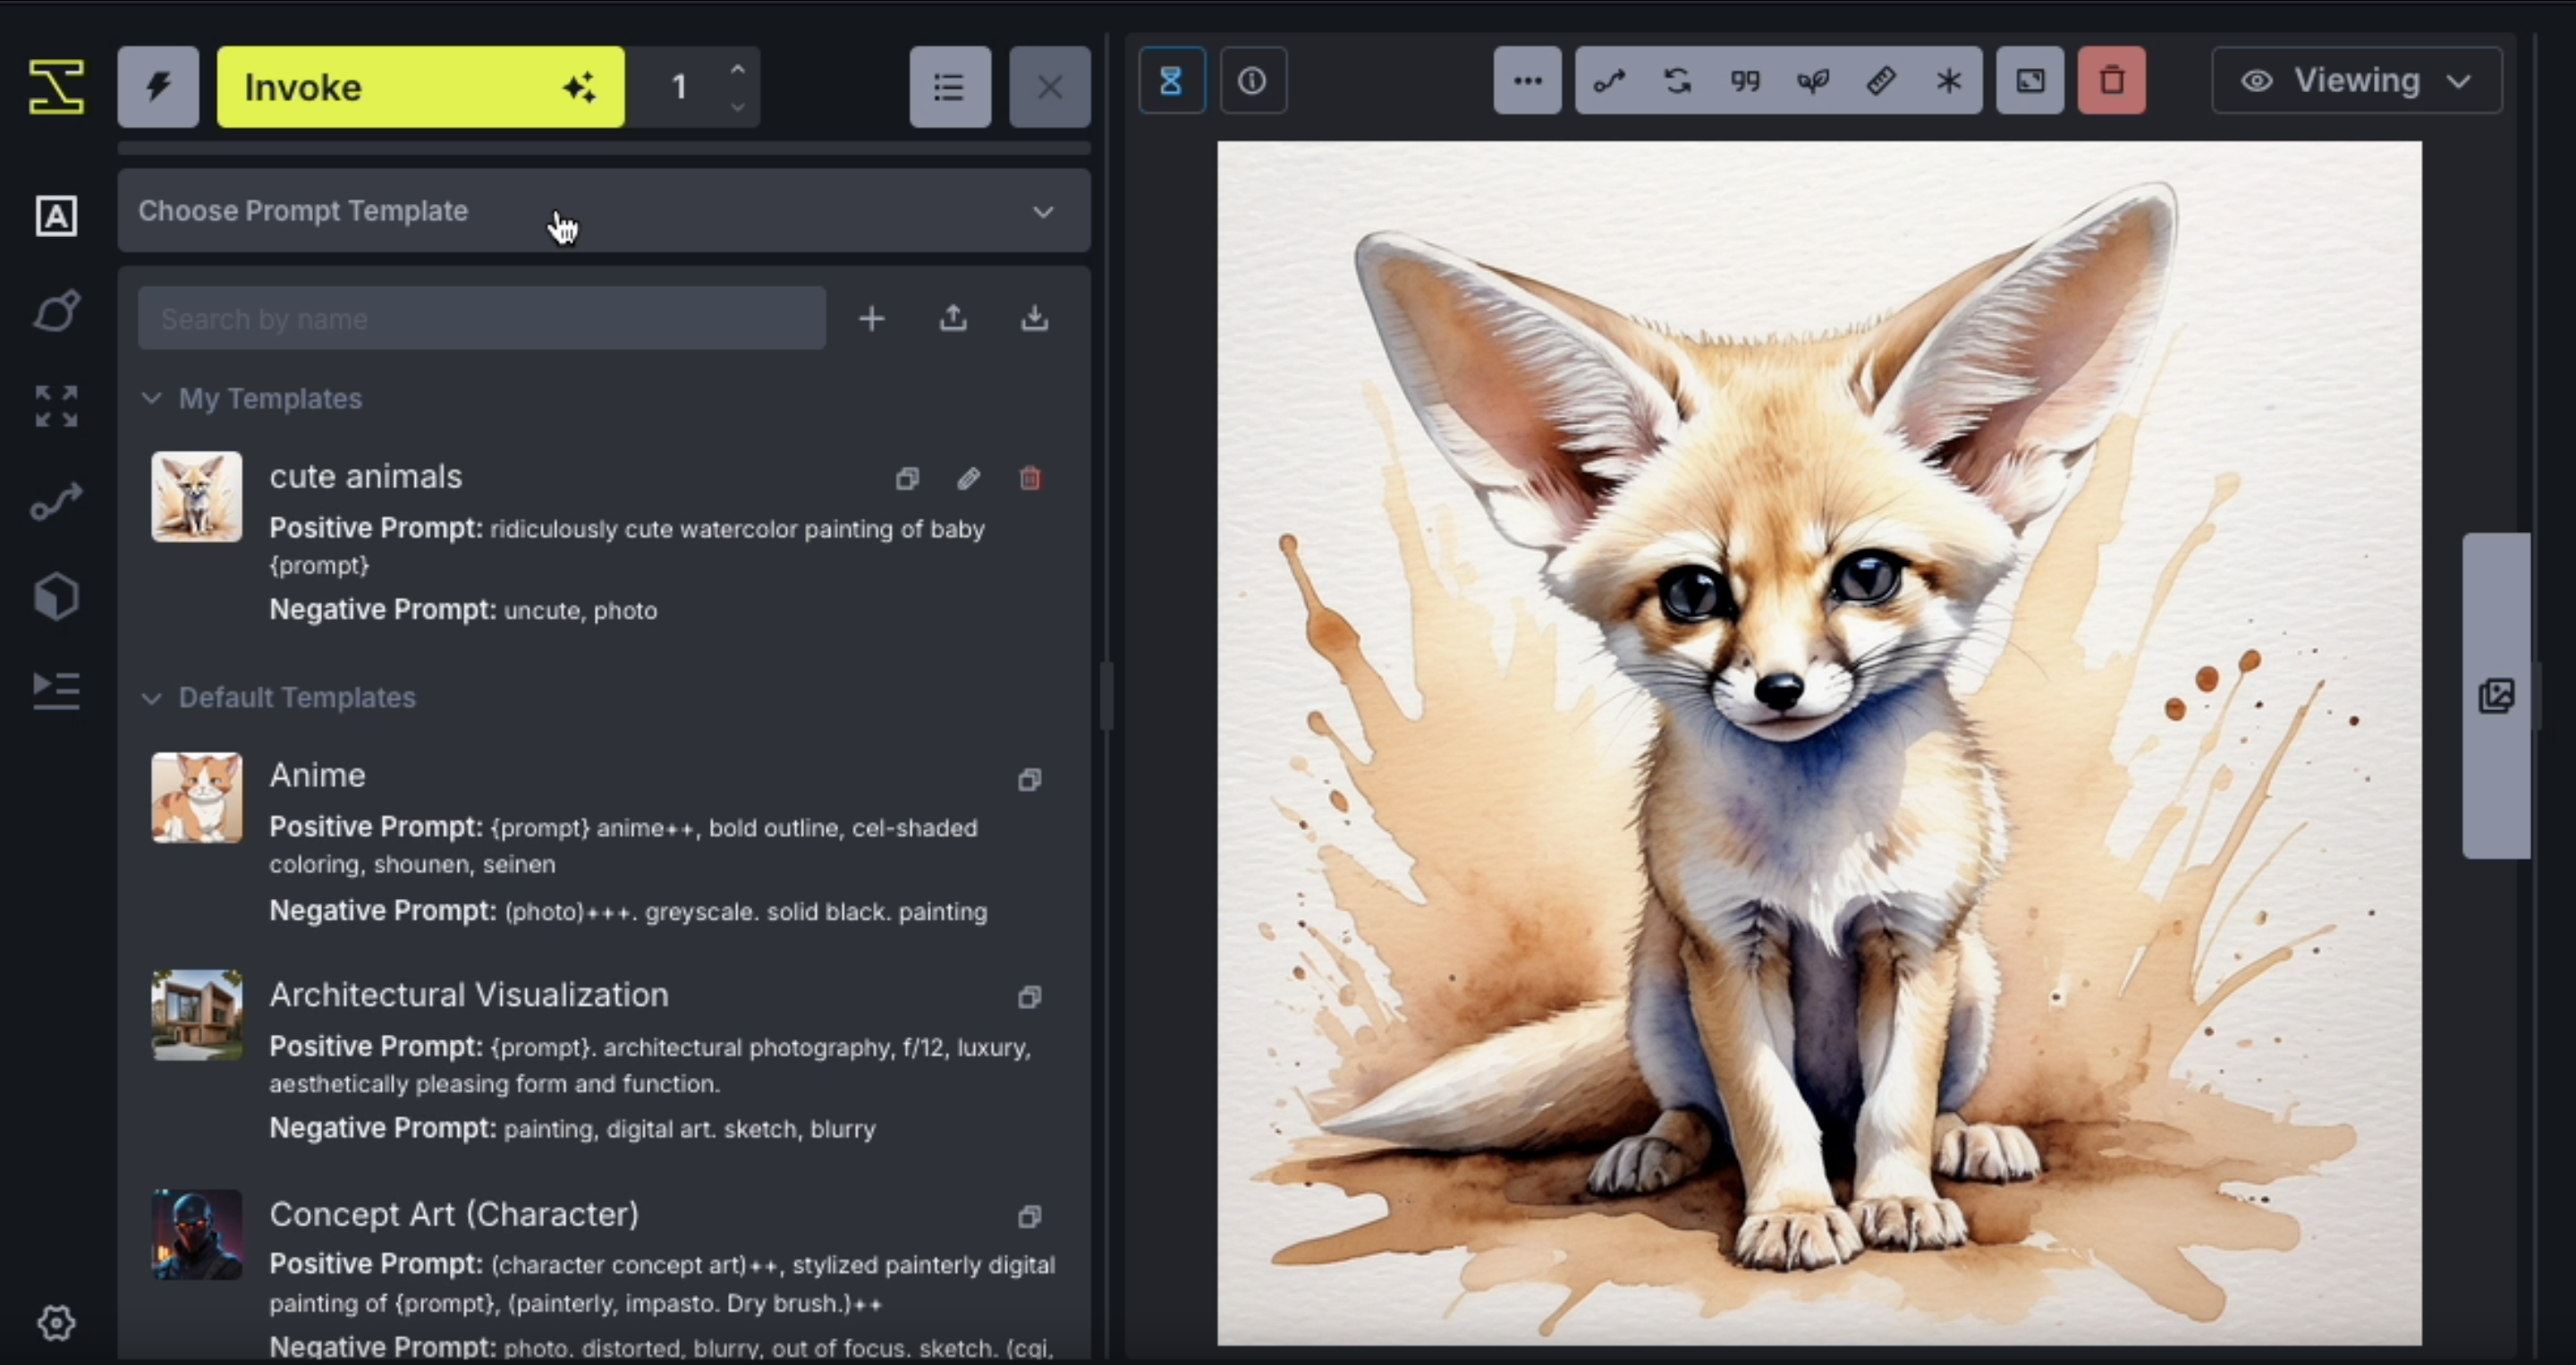The width and height of the screenshot is (2576, 1365).
Task: Open the queue list icon button
Action: click(x=949, y=87)
